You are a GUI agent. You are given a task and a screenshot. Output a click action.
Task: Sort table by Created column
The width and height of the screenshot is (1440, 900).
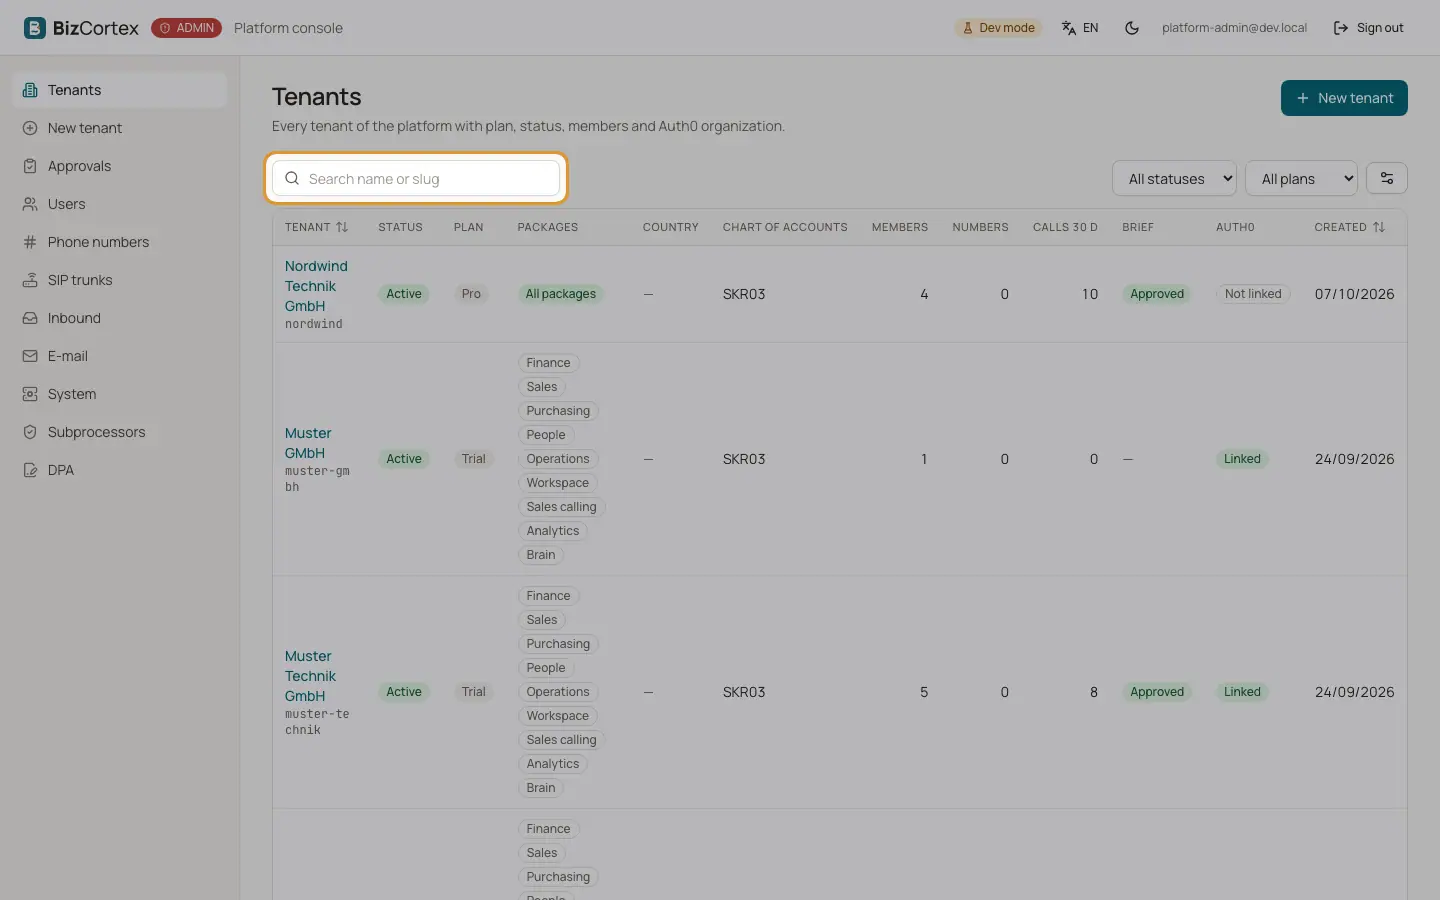tap(1350, 227)
